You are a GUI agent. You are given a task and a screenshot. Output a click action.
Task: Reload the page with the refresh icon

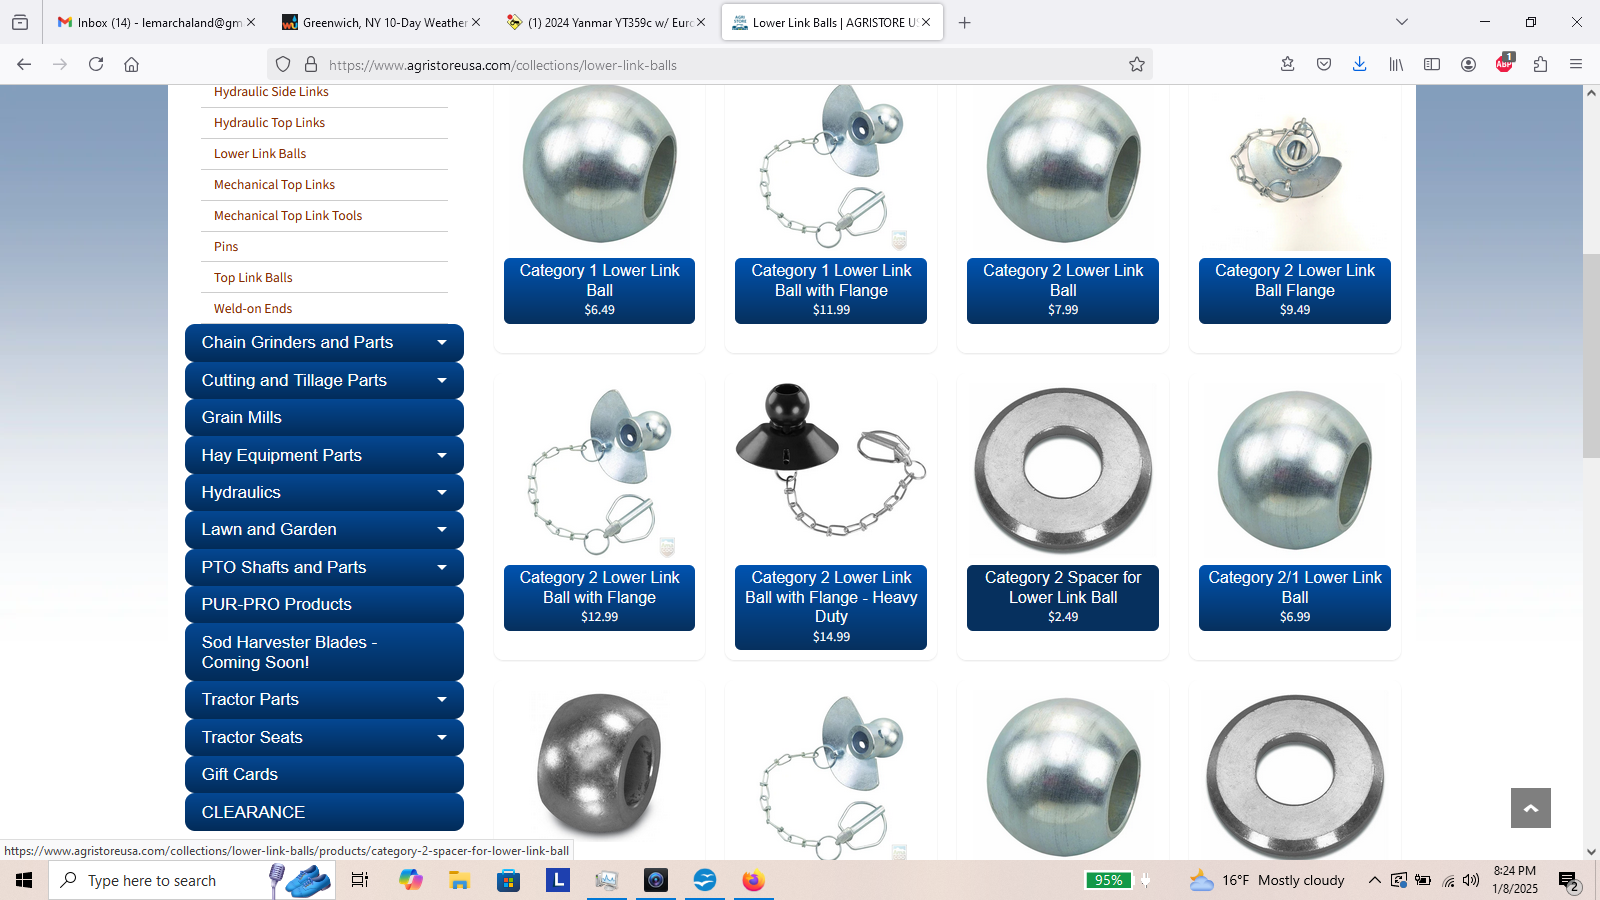[x=96, y=64]
